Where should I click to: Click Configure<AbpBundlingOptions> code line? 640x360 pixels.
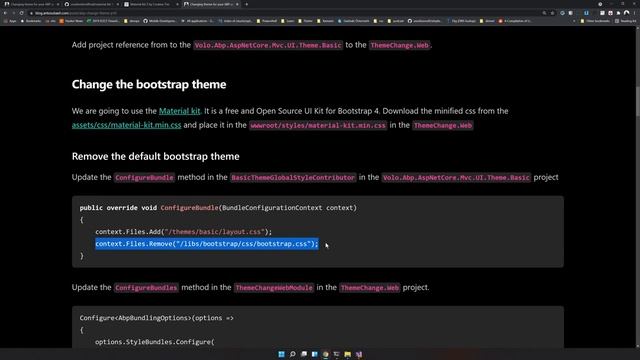click(x=156, y=318)
